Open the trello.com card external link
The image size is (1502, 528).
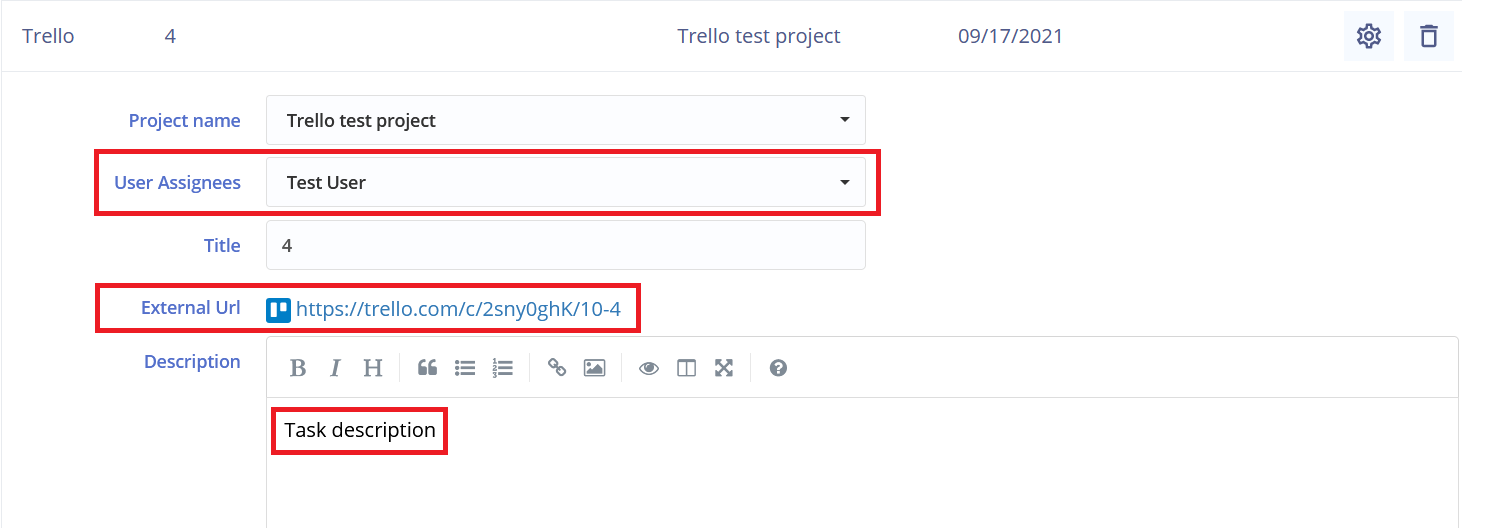[x=458, y=309]
